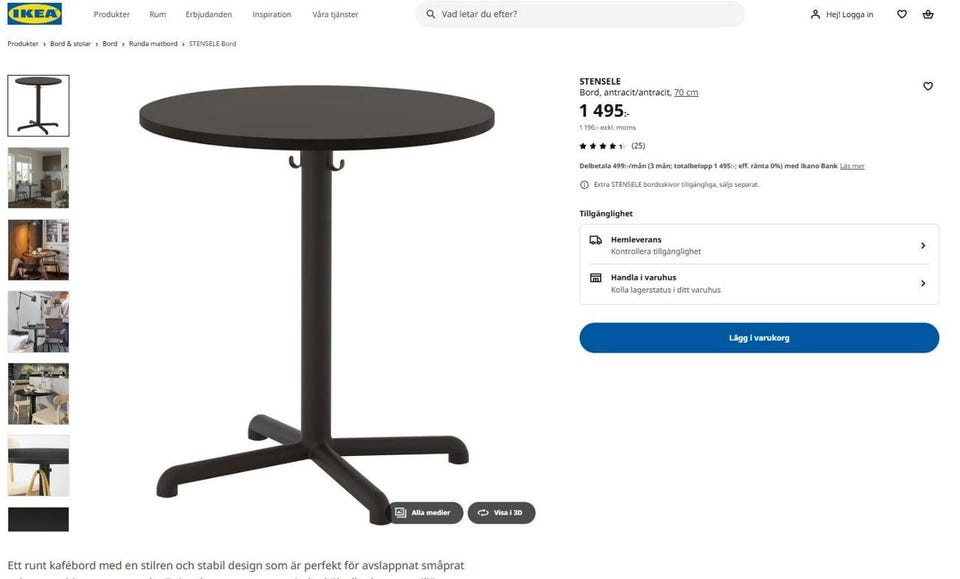Click the IKEA logo
The image size is (960, 579).
[34, 13]
